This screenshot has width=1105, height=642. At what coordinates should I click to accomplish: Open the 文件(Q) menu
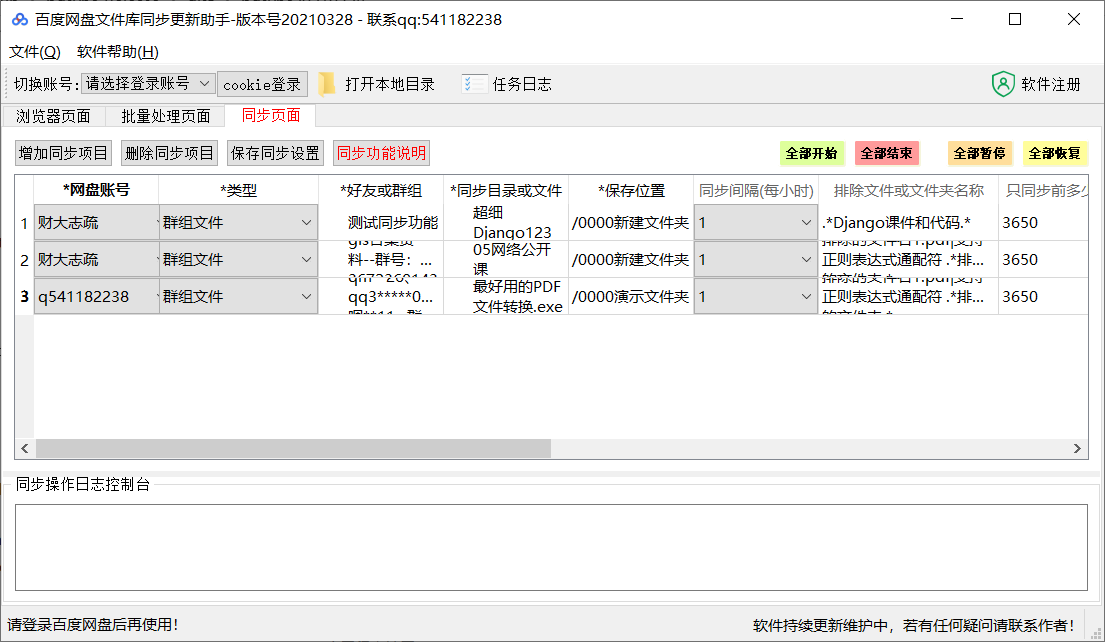point(34,51)
